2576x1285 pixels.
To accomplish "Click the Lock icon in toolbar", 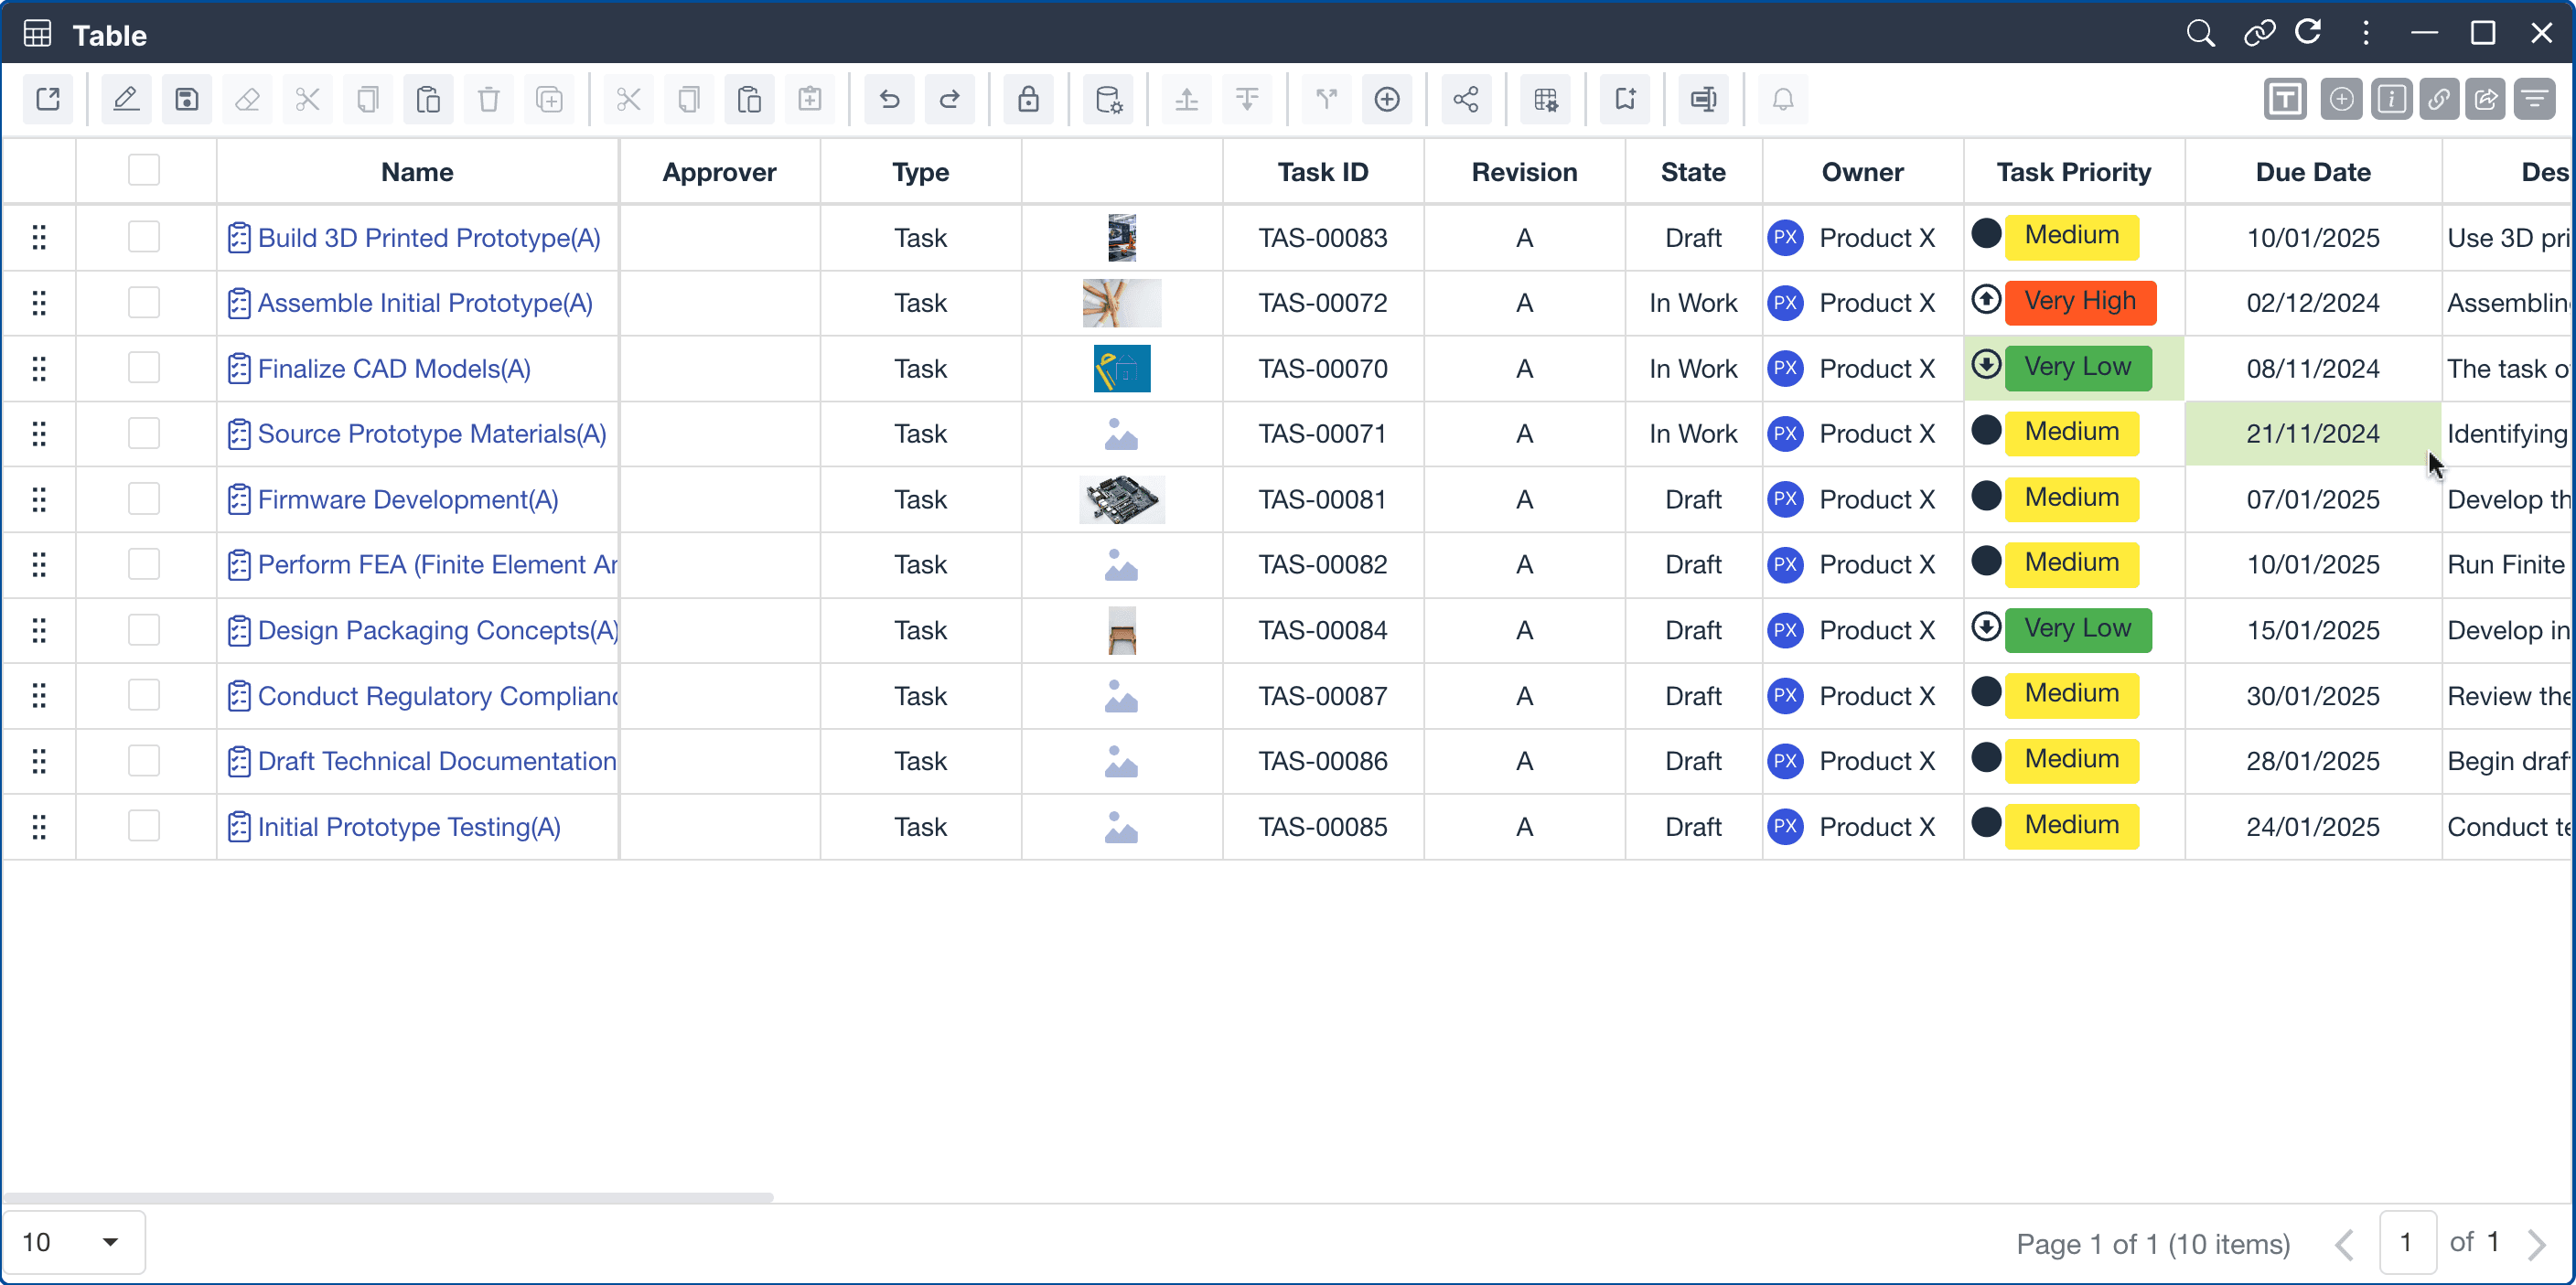I will pyautogui.click(x=1028, y=99).
